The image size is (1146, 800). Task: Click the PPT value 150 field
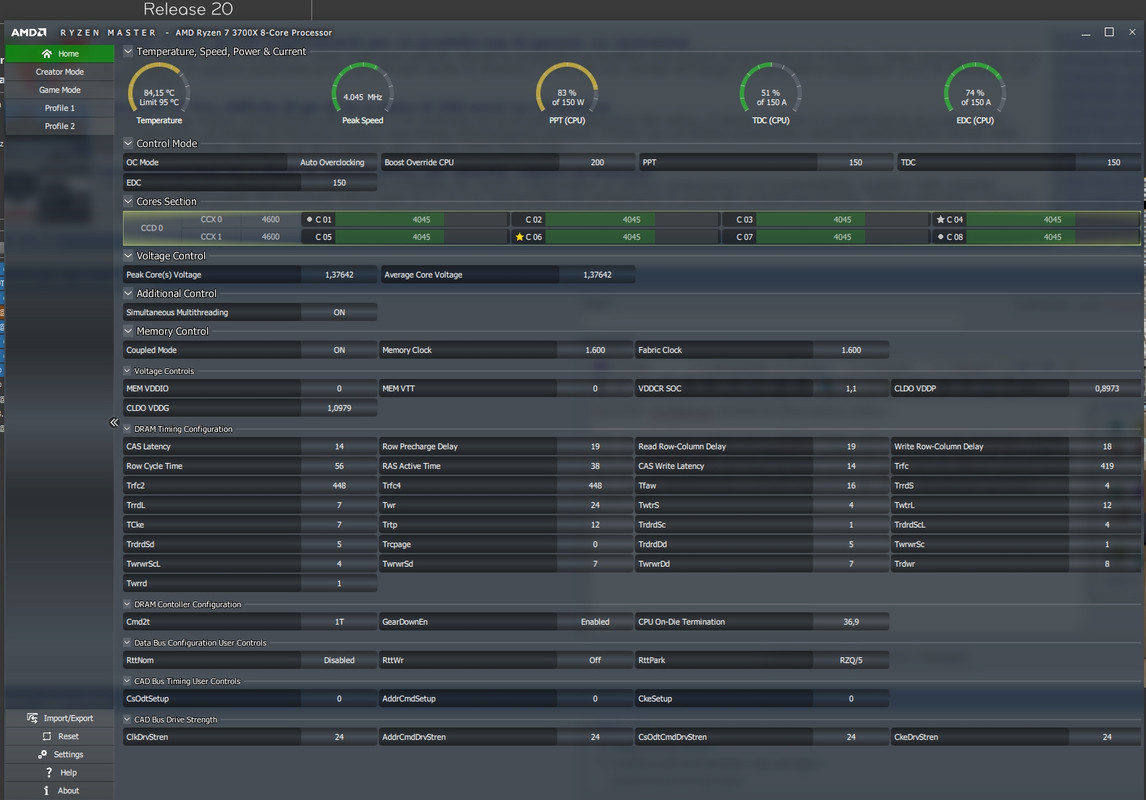(855, 162)
